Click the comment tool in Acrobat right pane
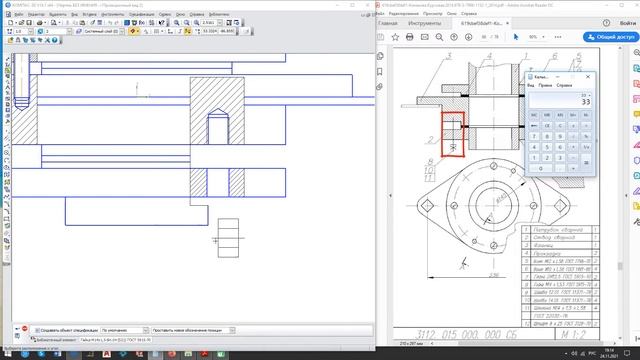The image size is (640, 360). pos(636,114)
